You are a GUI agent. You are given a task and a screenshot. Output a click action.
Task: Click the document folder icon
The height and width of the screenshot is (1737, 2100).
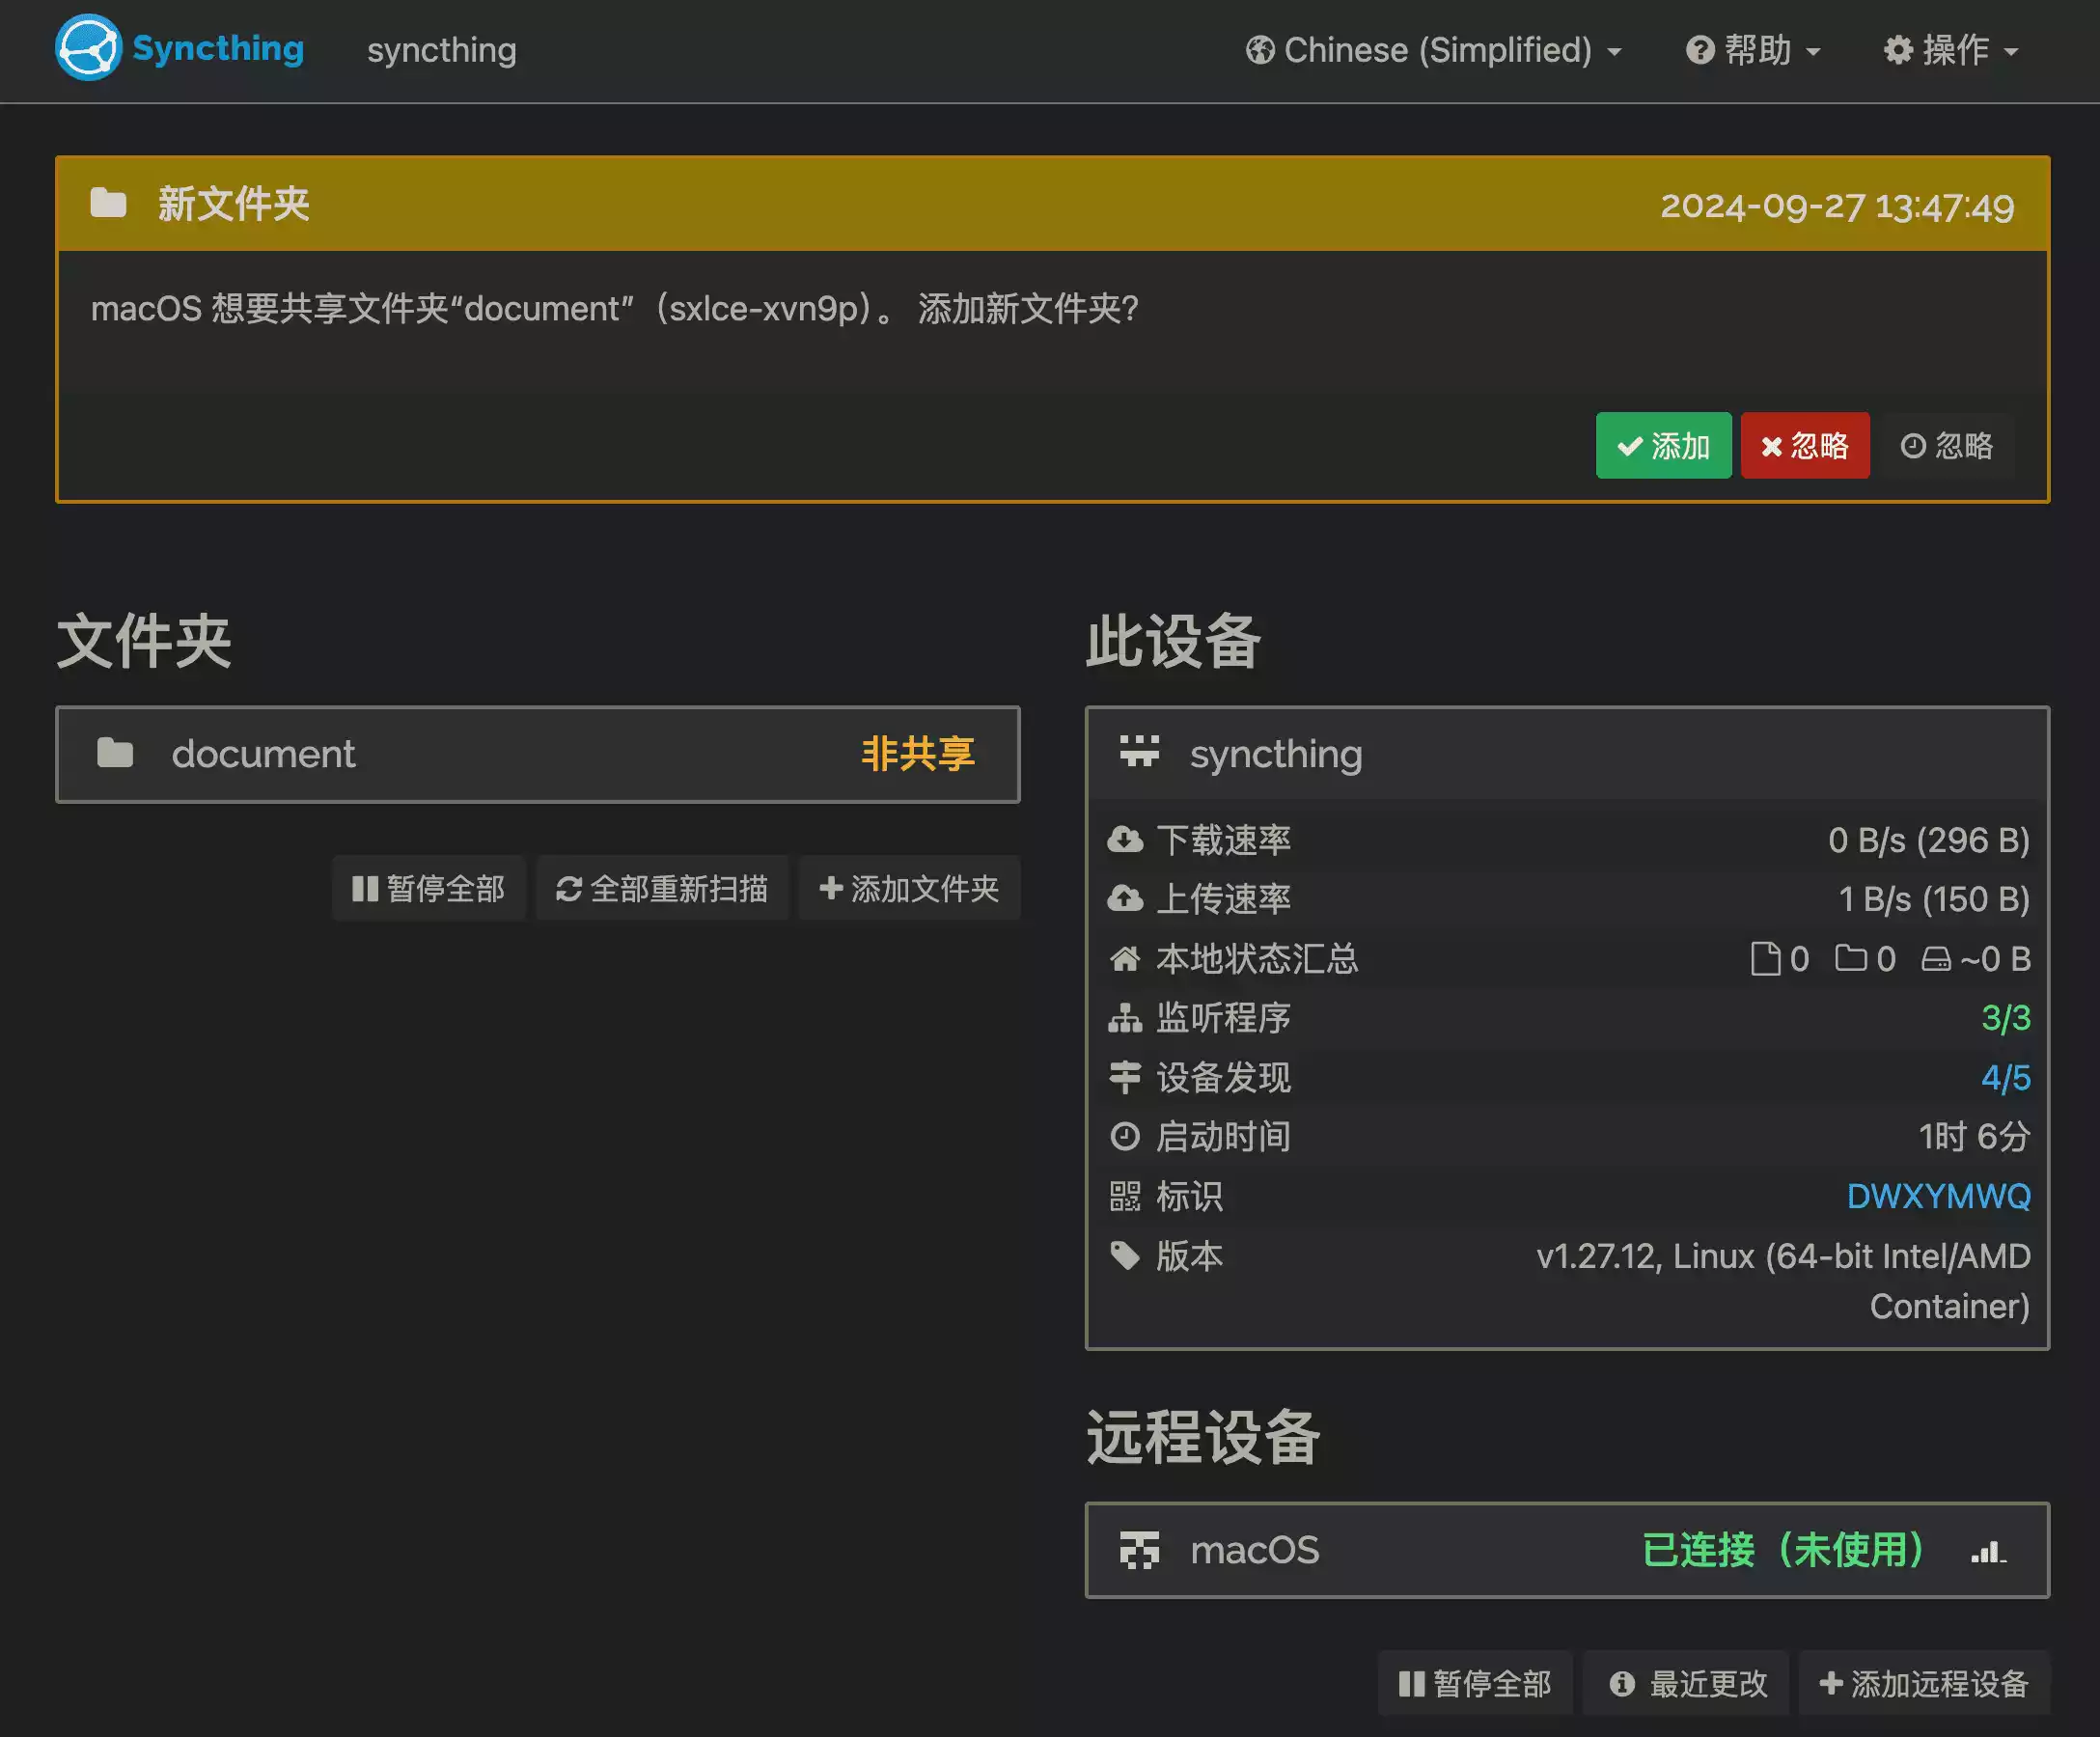115,753
